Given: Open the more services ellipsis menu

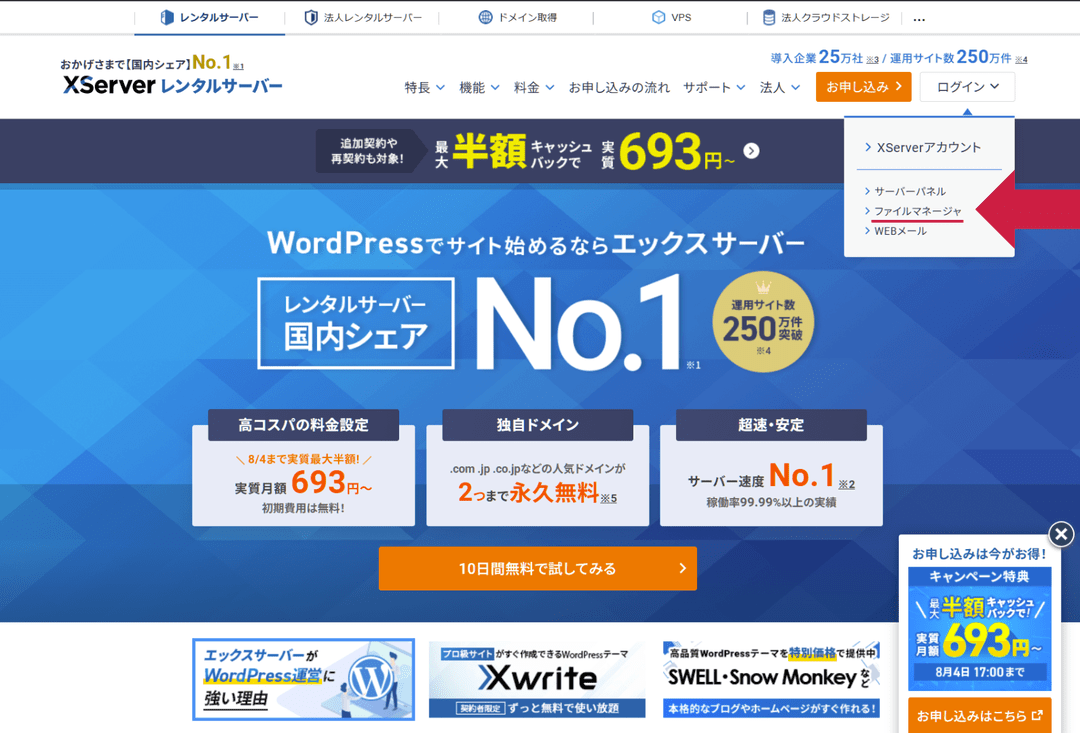Looking at the screenshot, I should tap(919, 19).
